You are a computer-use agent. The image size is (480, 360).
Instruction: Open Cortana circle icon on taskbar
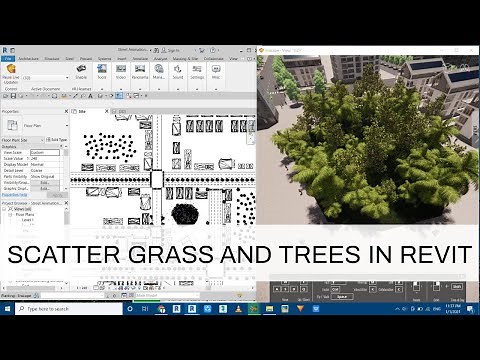(130, 309)
